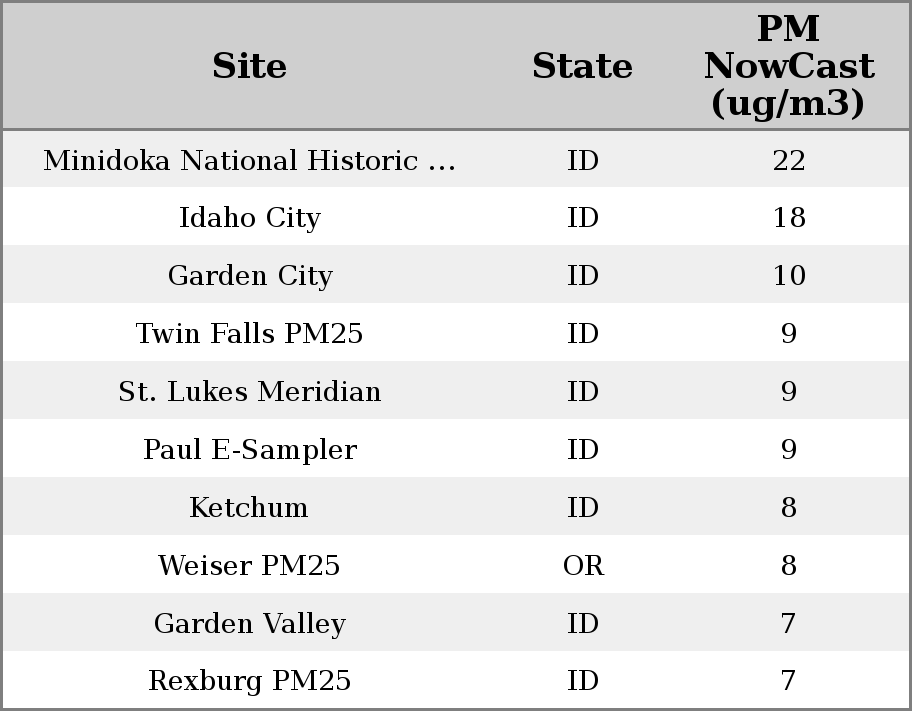Select the ID state cell for Idaho City
Viewport: 912px width, 711px height.
(583, 218)
